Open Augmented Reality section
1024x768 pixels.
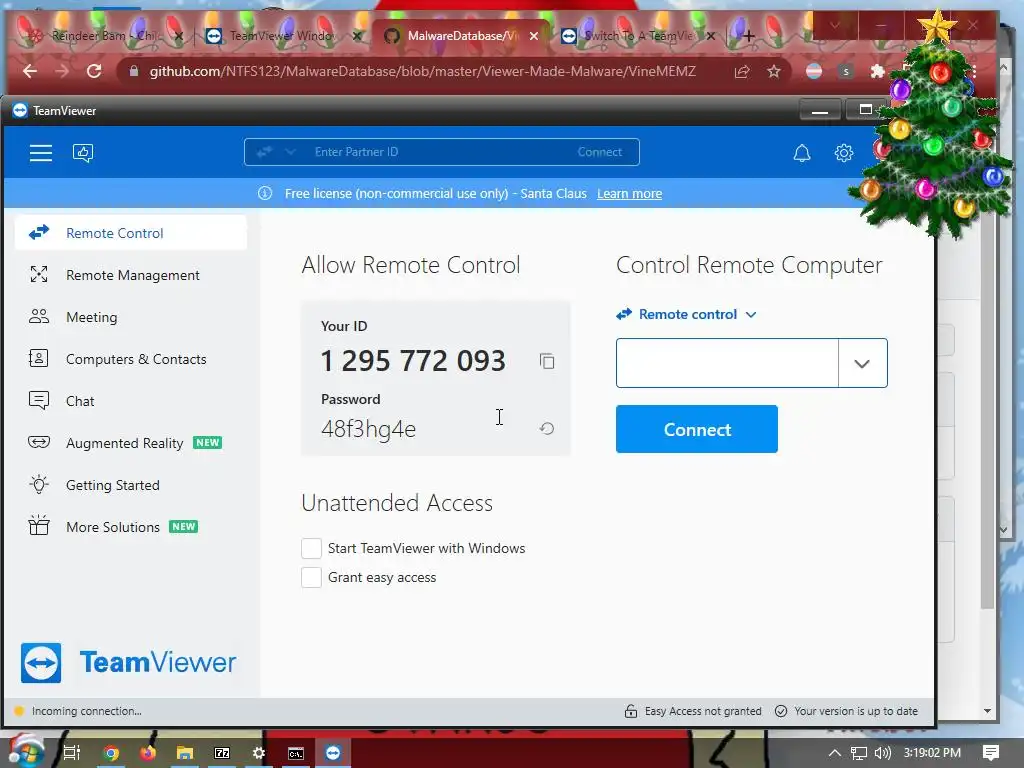[x=131, y=443]
